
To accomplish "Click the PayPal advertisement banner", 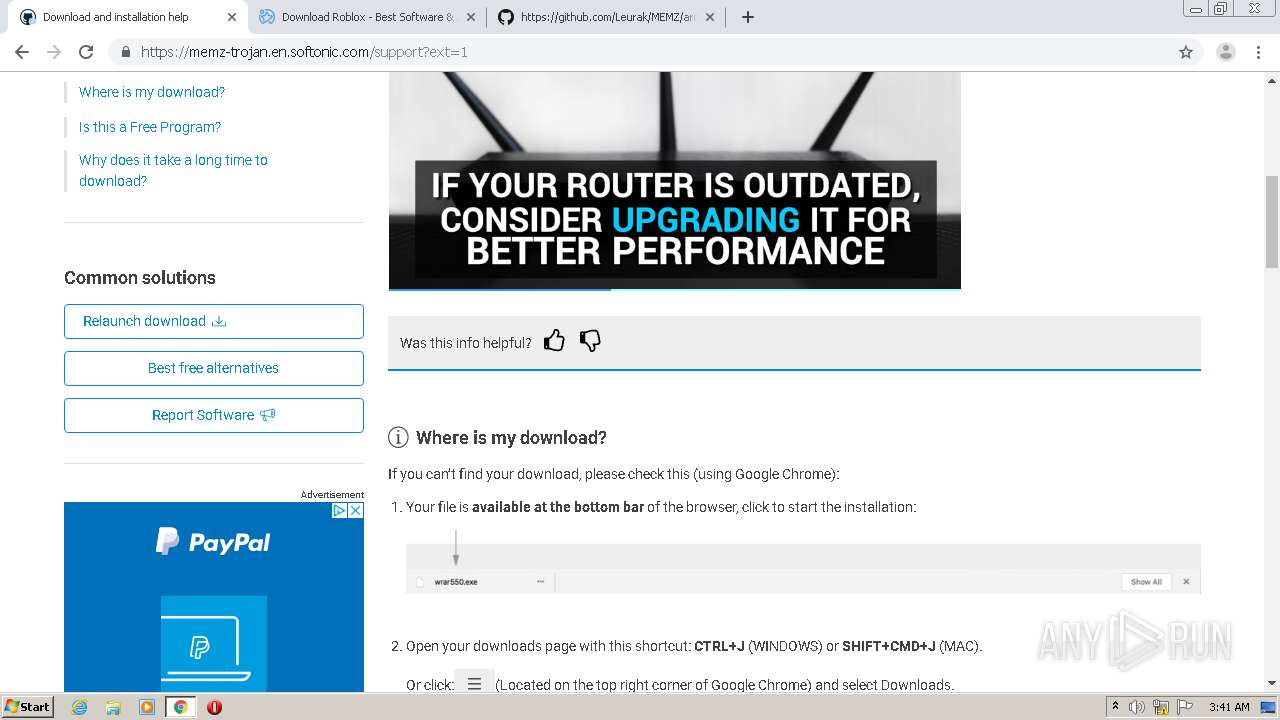I will tap(214, 597).
